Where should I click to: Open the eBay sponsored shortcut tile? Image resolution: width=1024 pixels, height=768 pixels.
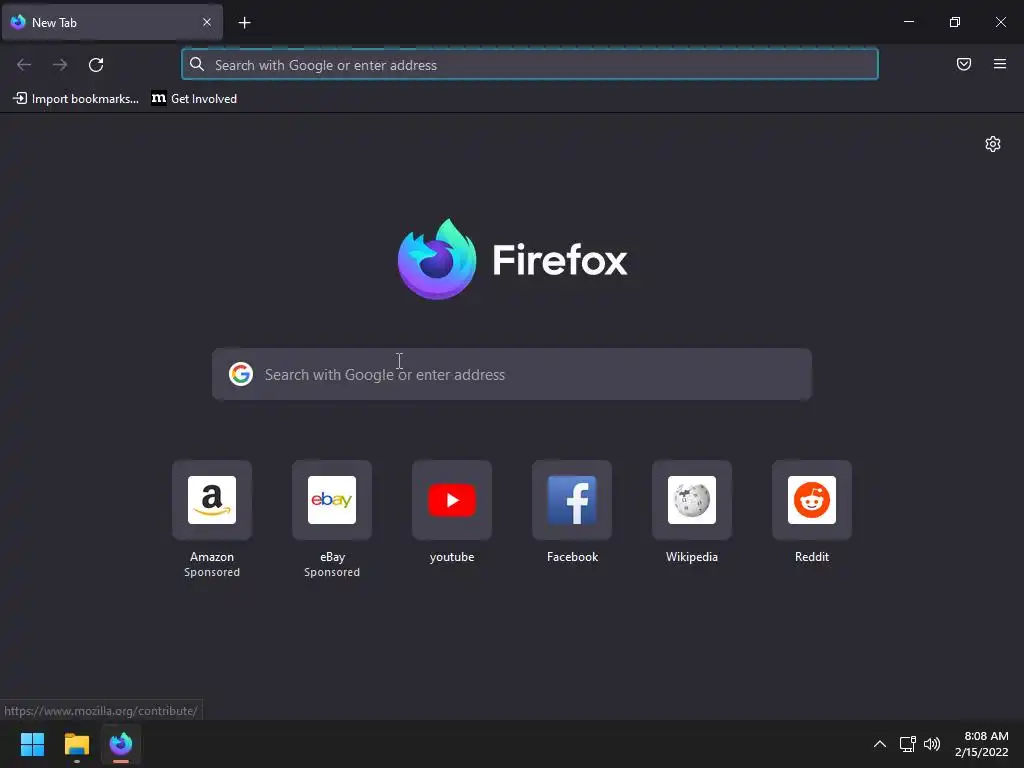click(x=332, y=500)
